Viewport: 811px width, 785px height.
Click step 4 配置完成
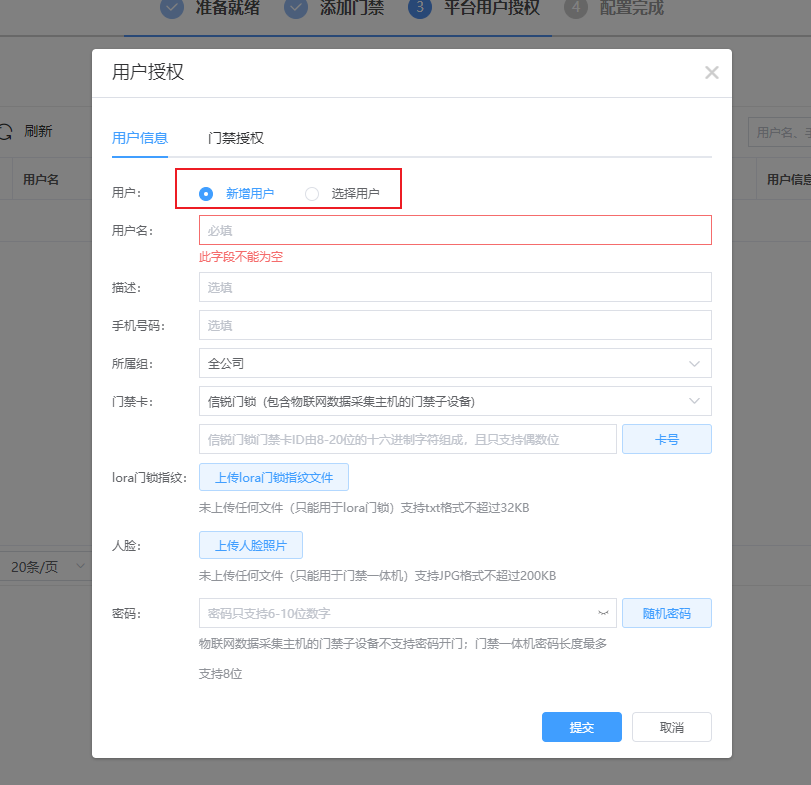(614, 8)
